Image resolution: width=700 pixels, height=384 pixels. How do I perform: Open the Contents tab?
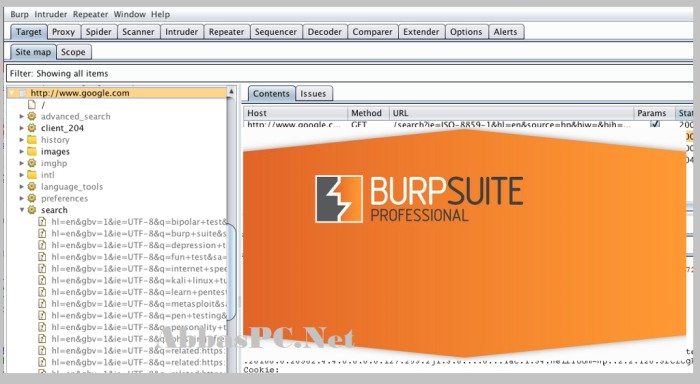pyautogui.click(x=271, y=94)
